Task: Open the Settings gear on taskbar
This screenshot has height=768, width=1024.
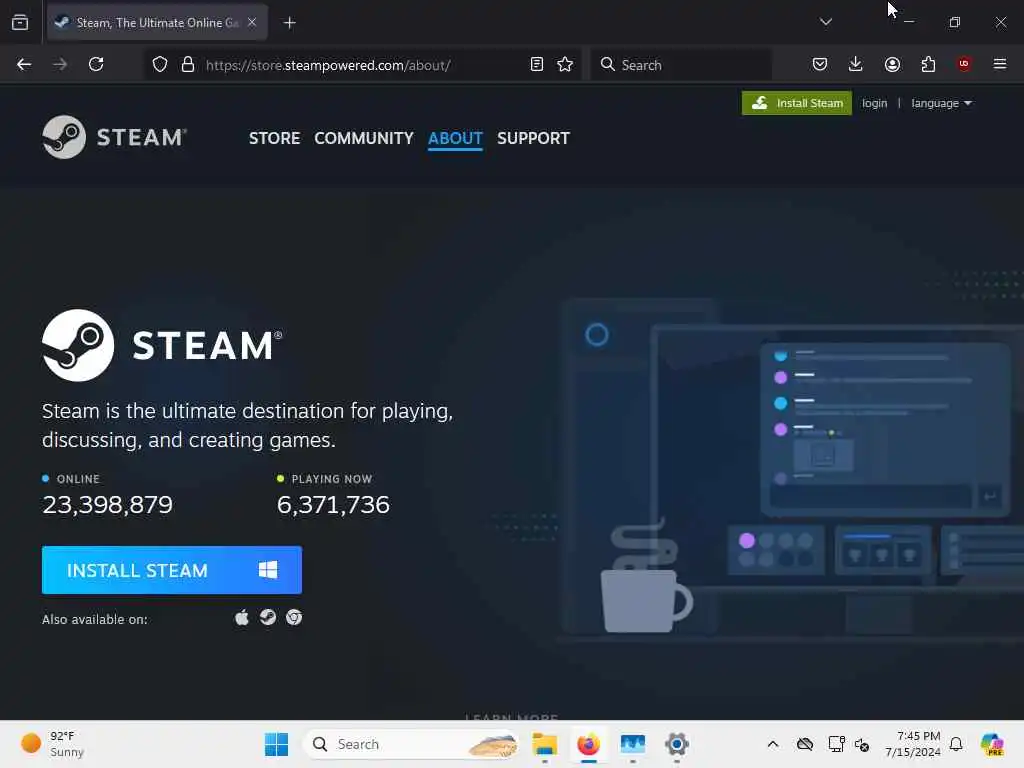Action: [677, 744]
